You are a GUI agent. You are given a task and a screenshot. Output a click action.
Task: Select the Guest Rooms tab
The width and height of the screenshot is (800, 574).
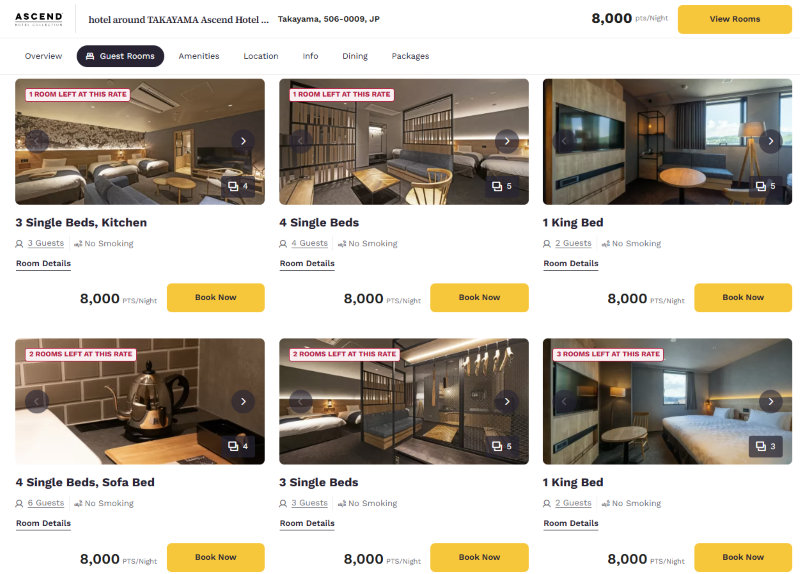120,56
